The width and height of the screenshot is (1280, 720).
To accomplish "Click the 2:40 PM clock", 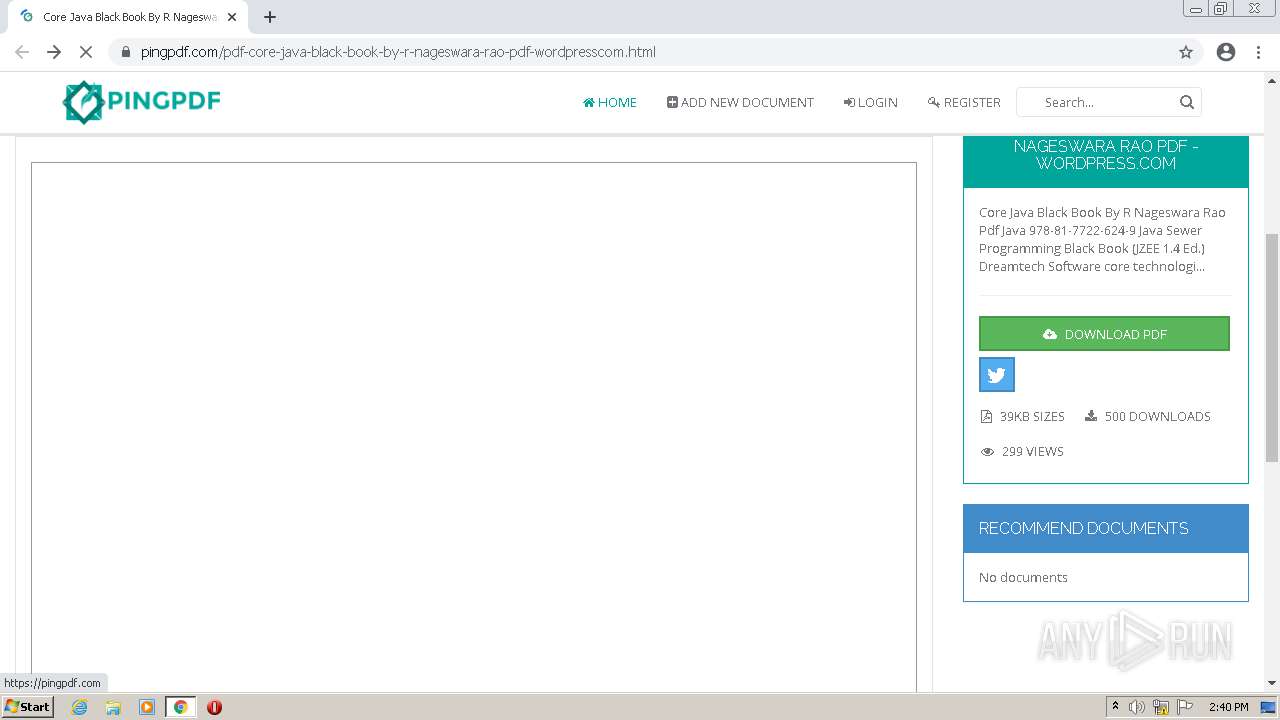I will [1228, 707].
